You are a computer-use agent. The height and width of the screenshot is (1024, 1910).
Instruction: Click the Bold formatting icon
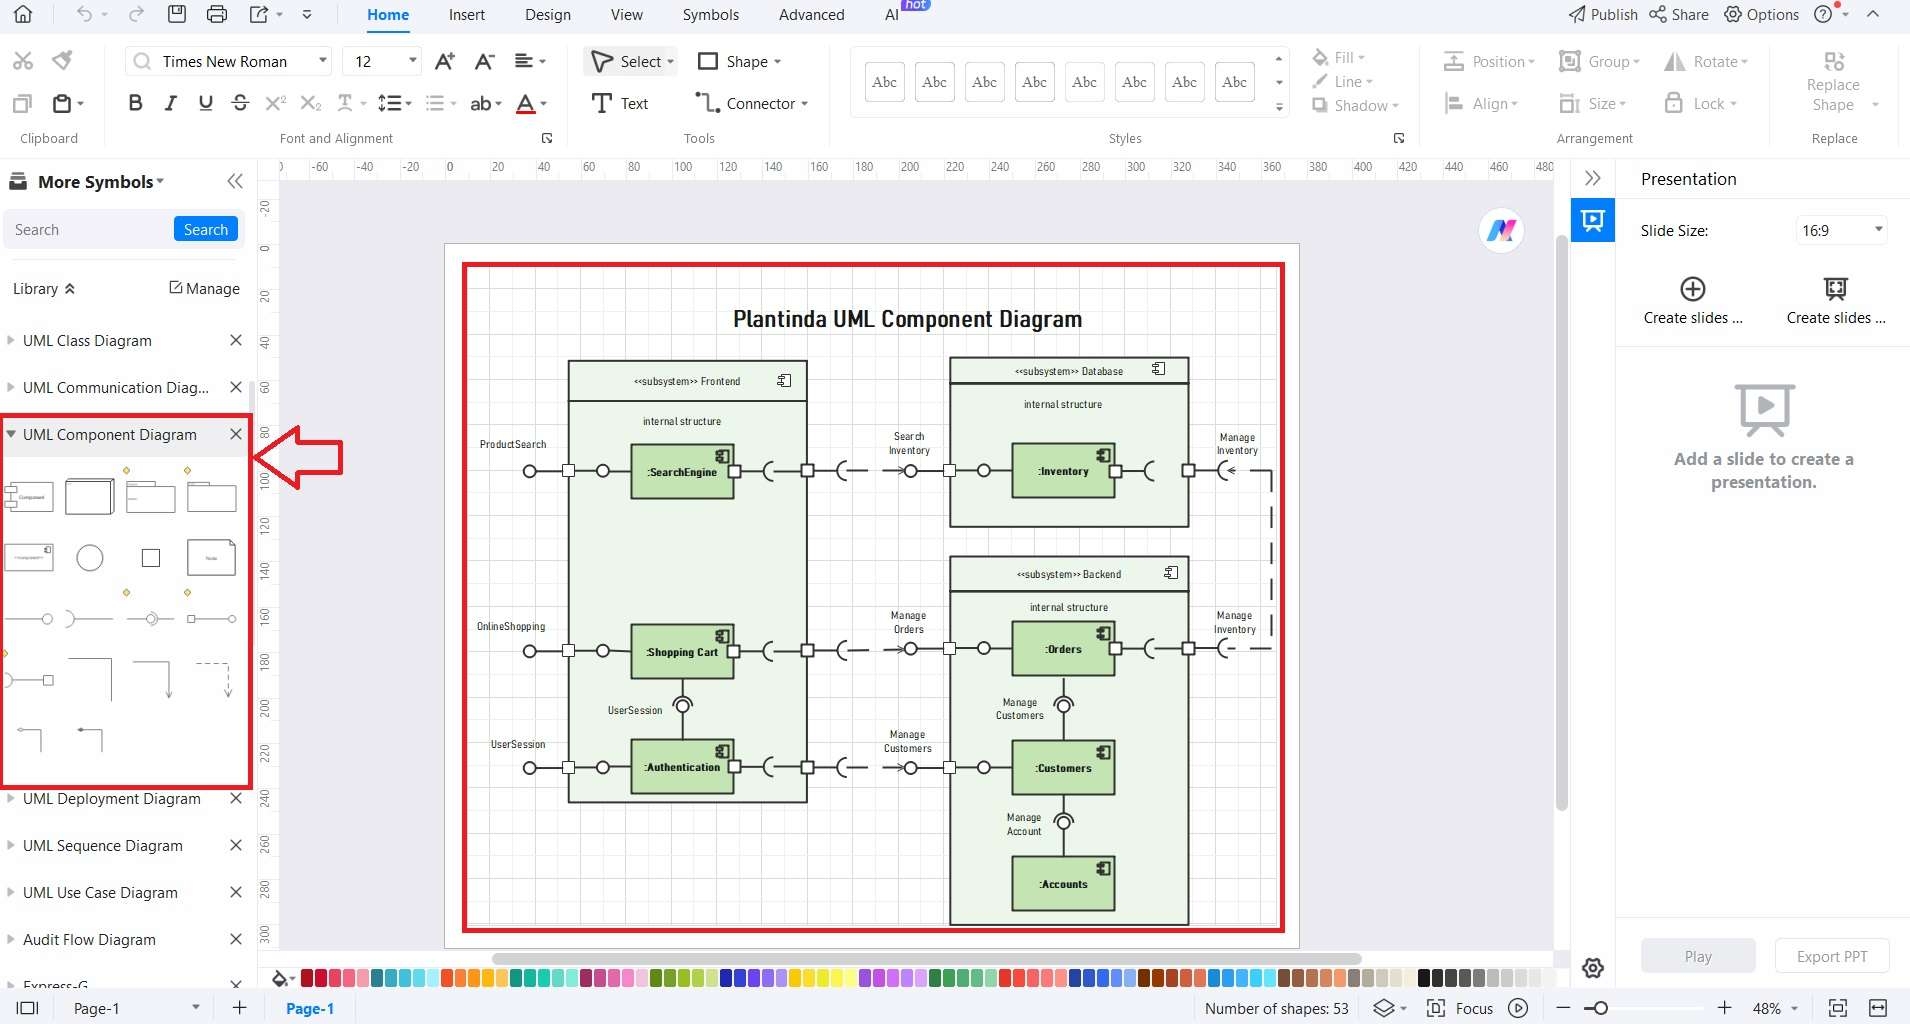pos(135,103)
